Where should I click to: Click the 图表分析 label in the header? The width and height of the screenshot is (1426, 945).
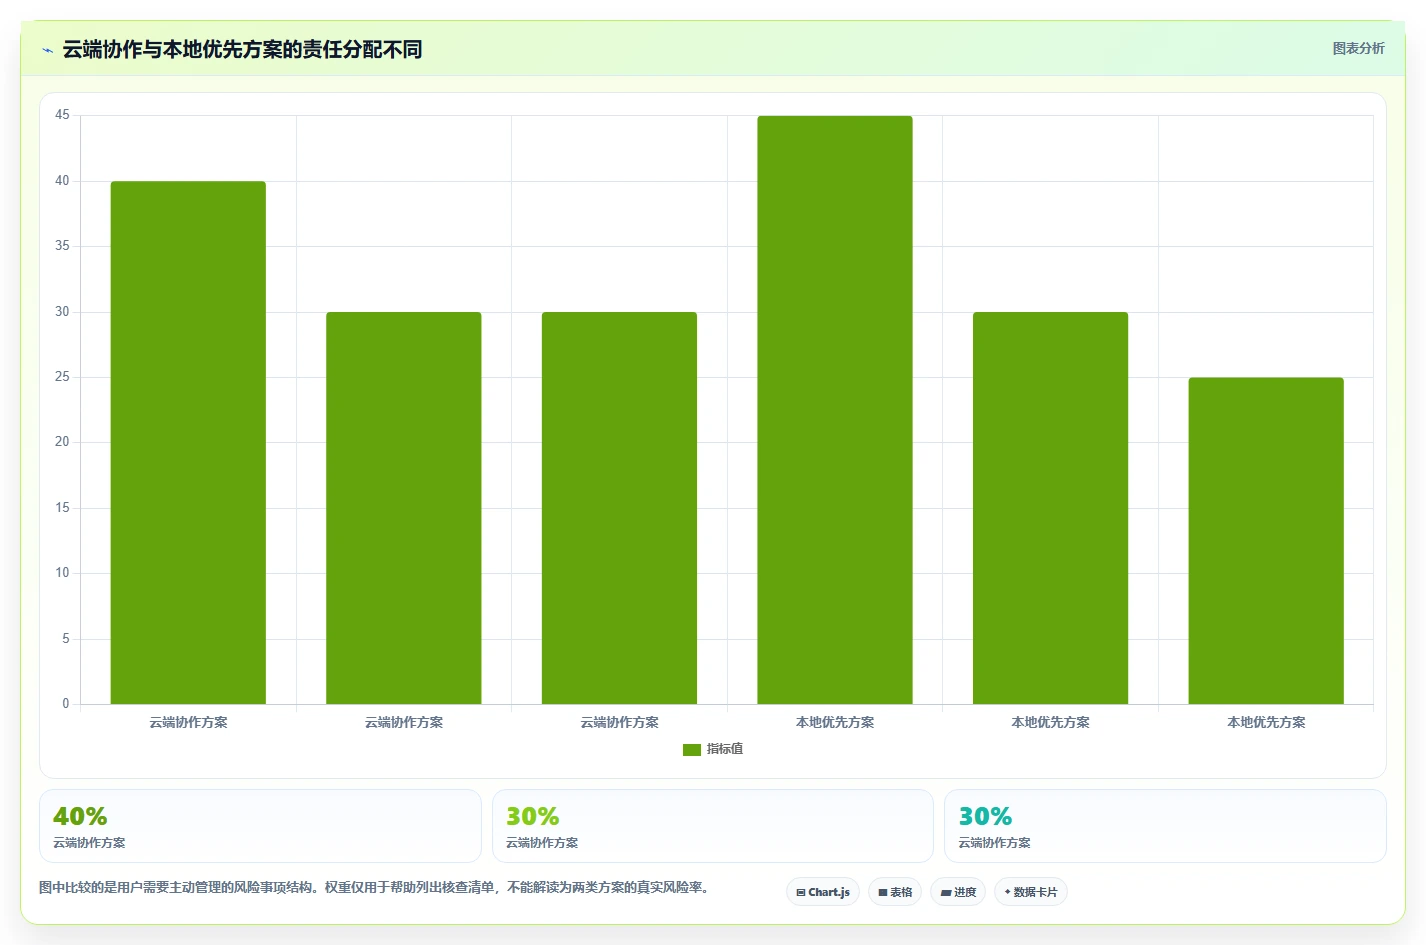[1358, 48]
